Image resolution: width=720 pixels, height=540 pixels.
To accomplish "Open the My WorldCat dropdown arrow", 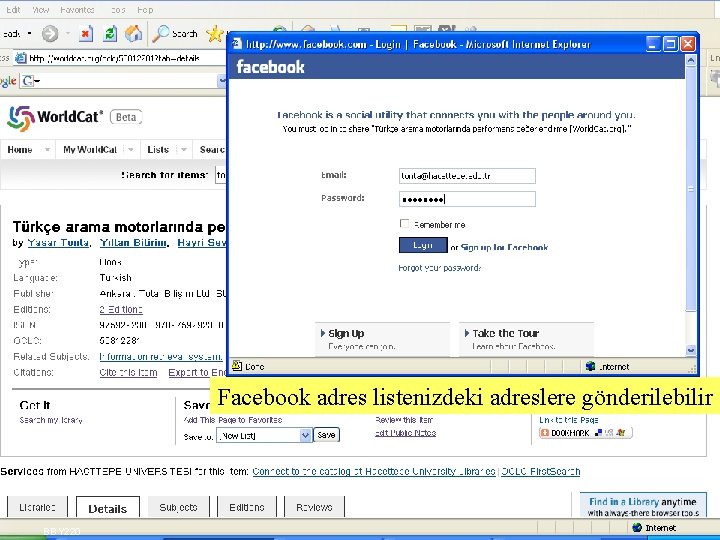I will tap(131, 150).
